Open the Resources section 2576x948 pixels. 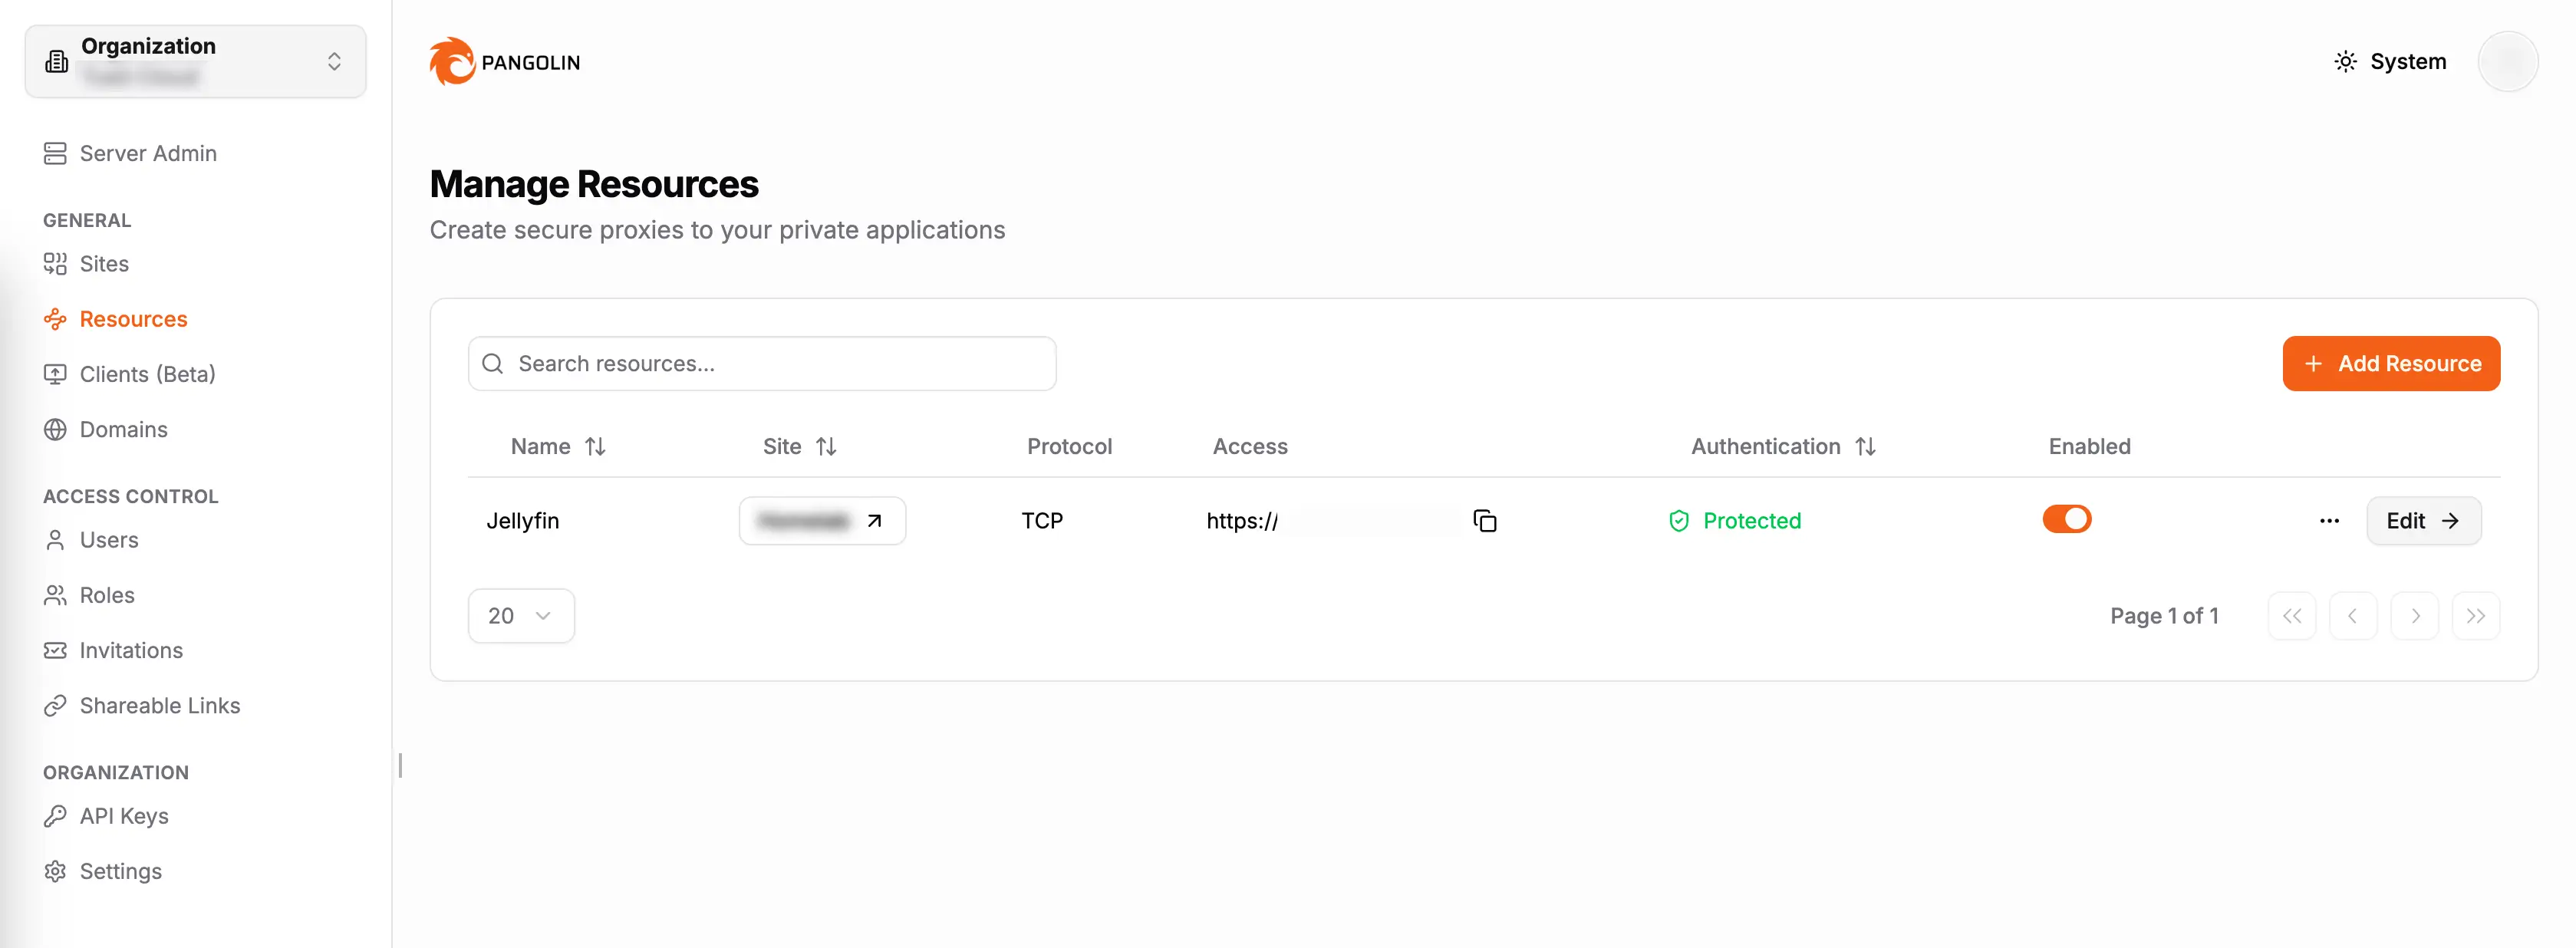pos(133,318)
